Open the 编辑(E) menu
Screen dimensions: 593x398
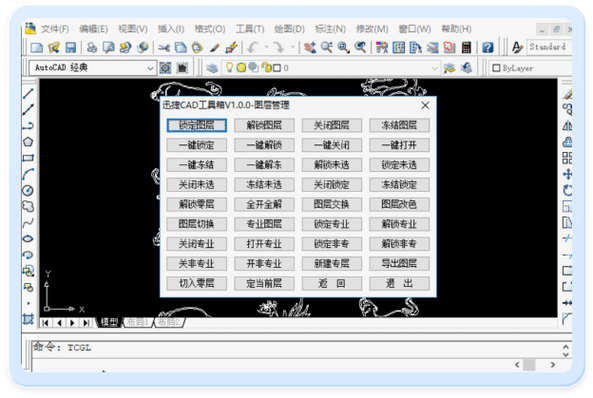coord(94,29)
